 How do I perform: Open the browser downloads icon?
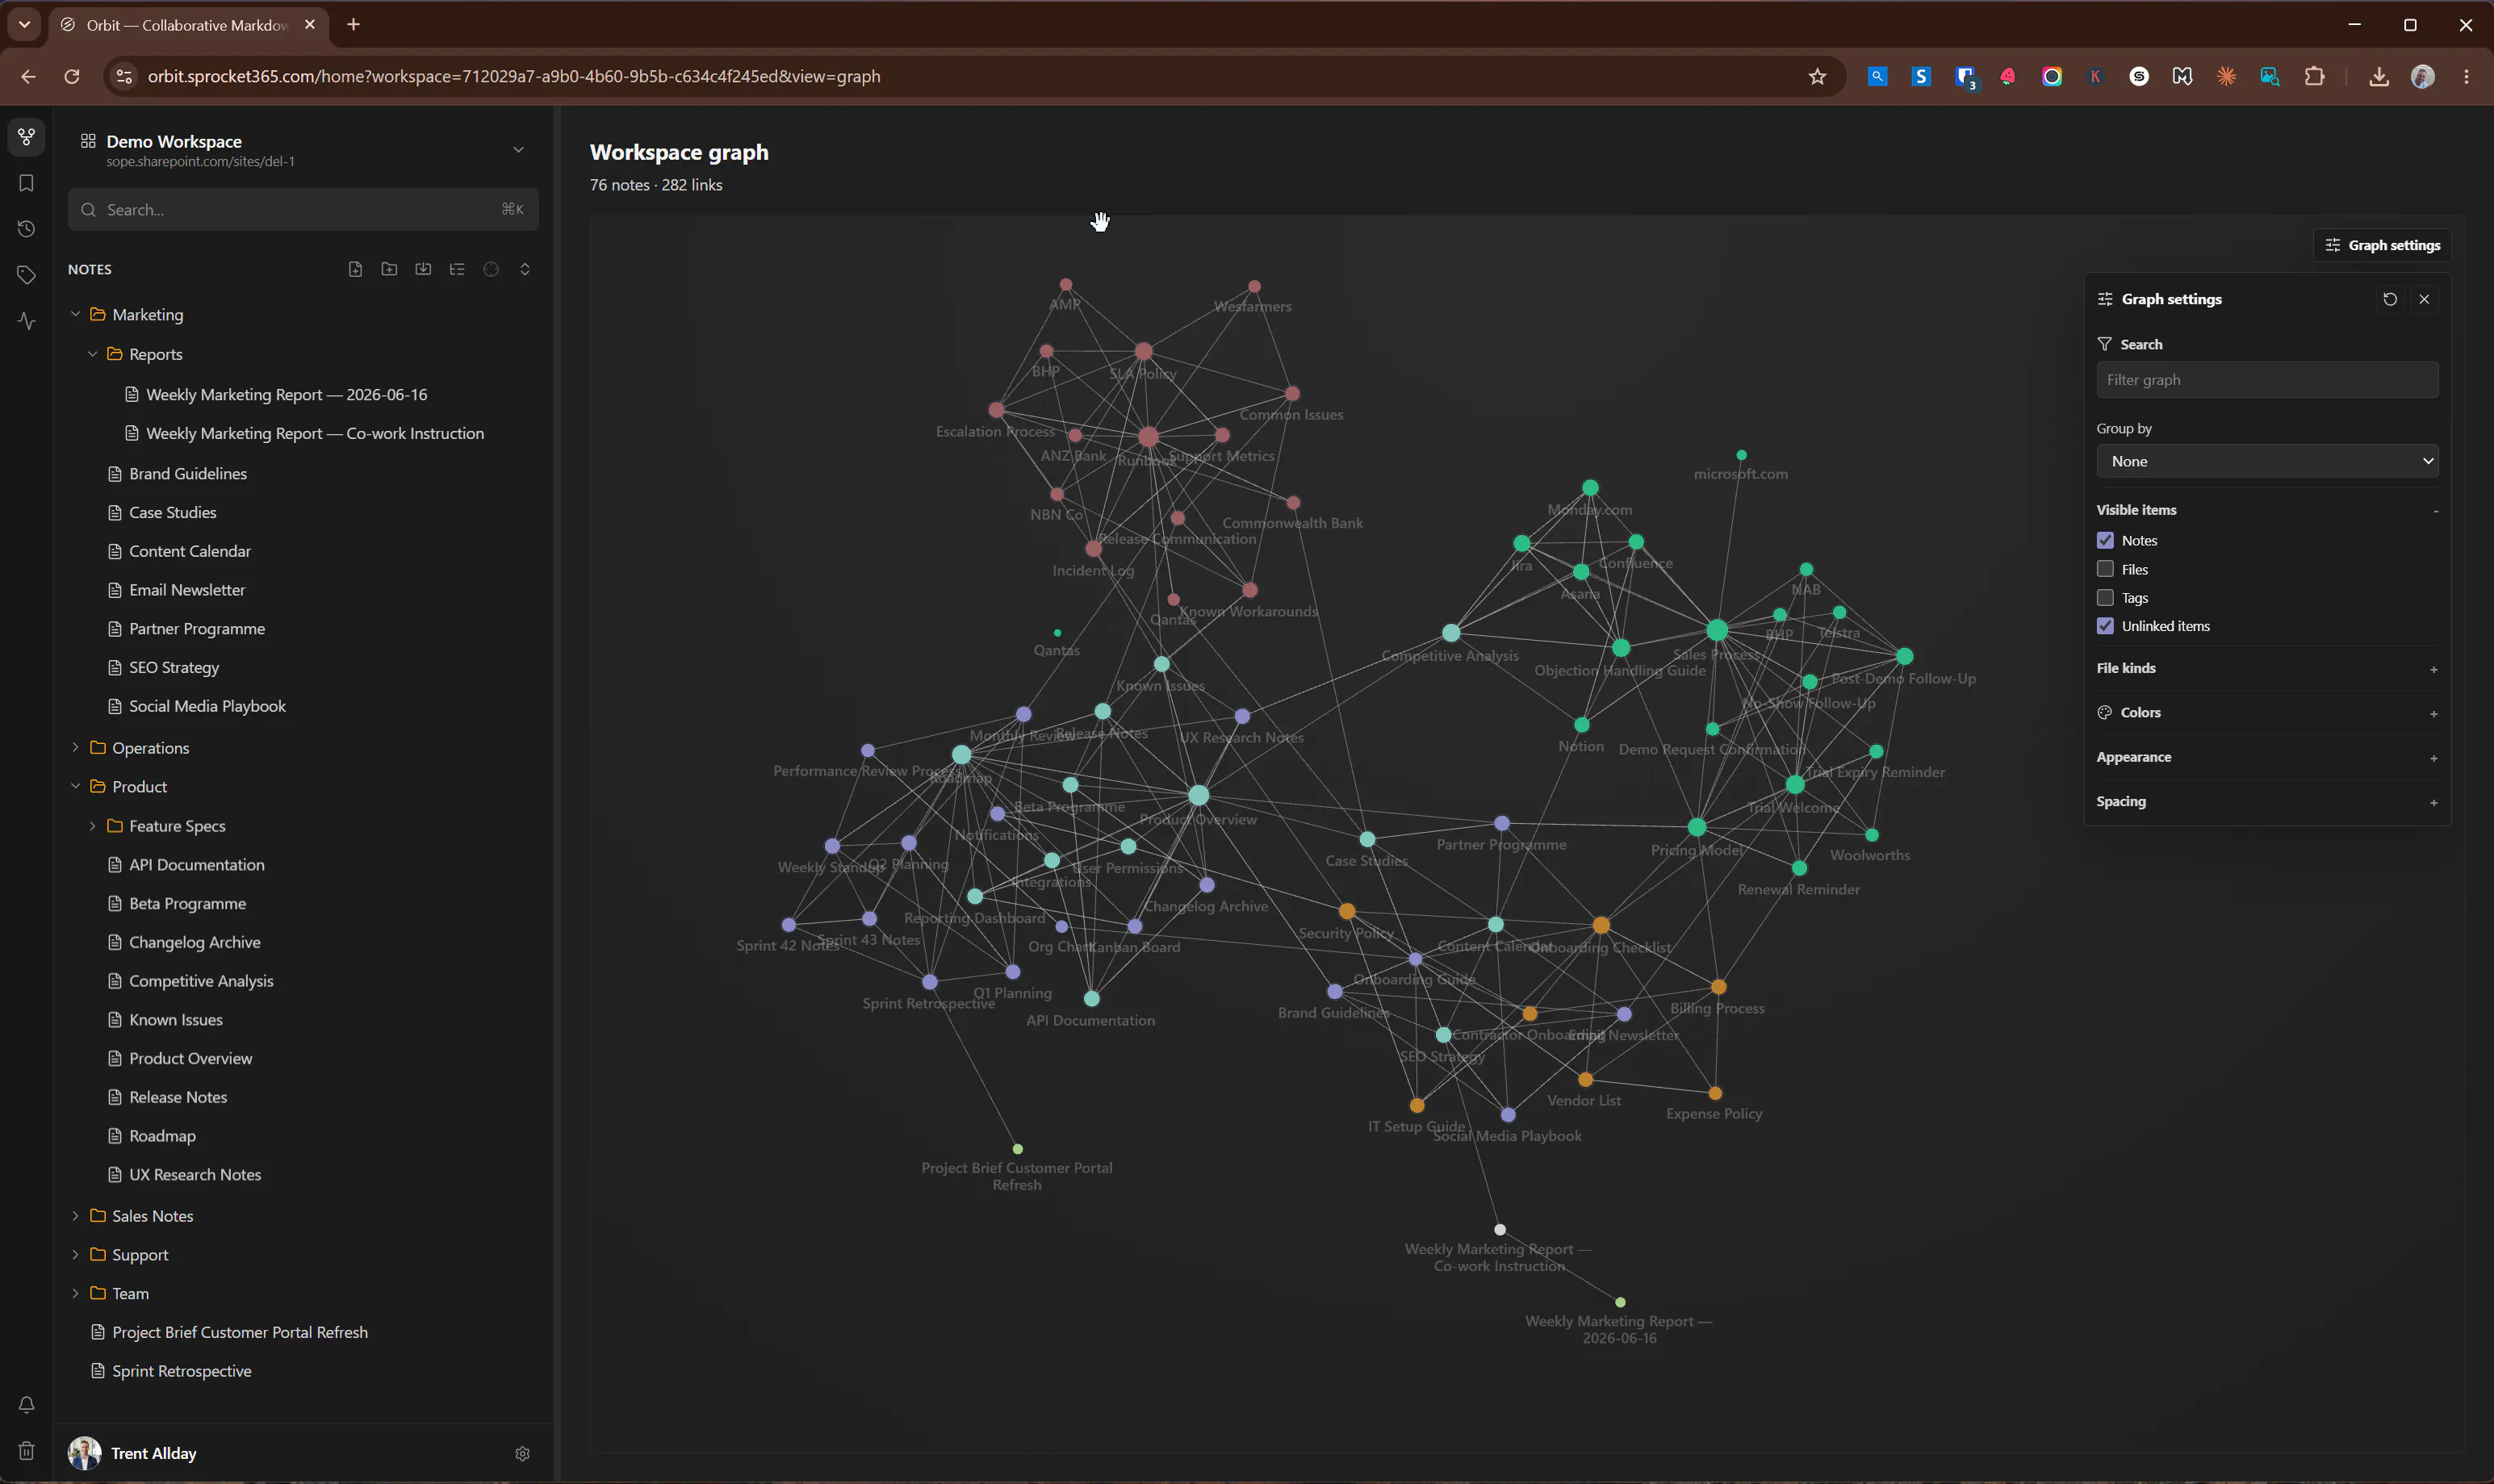[x=2379, y=76]
